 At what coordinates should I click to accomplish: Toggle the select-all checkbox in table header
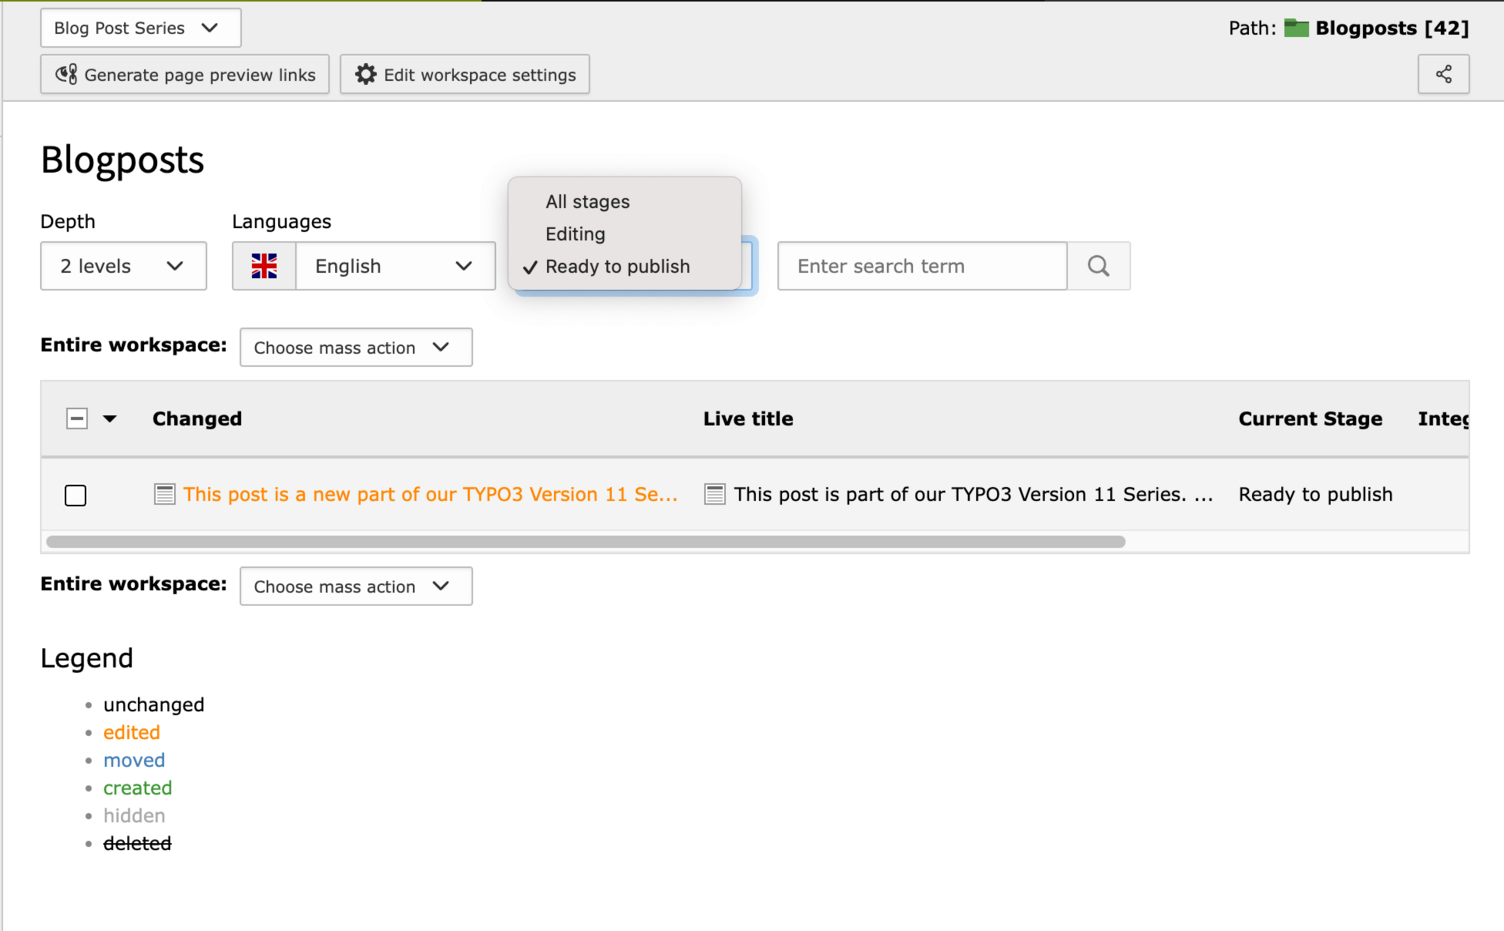(77, 418)
